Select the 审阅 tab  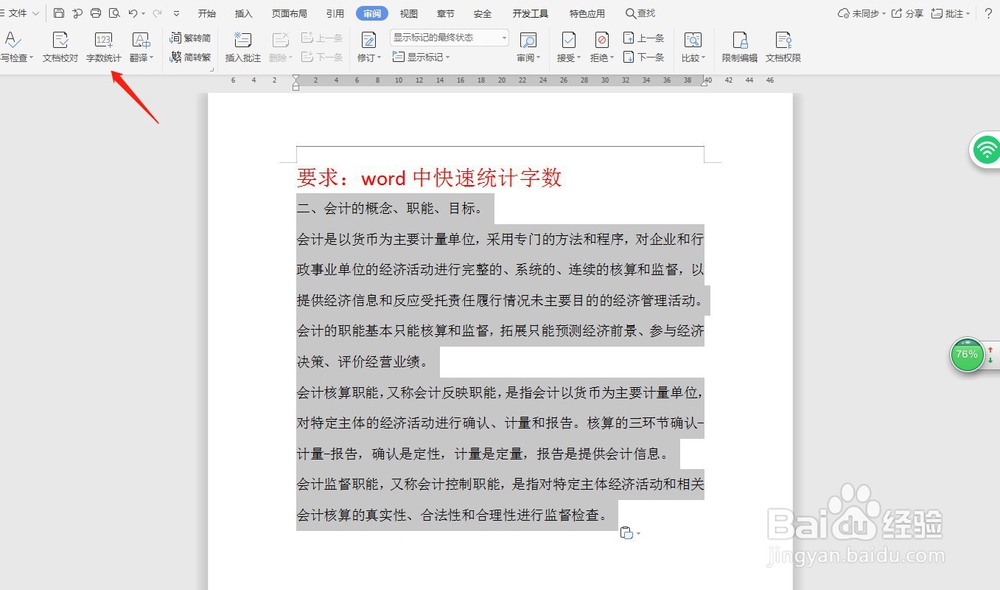(x=372, y=13)
